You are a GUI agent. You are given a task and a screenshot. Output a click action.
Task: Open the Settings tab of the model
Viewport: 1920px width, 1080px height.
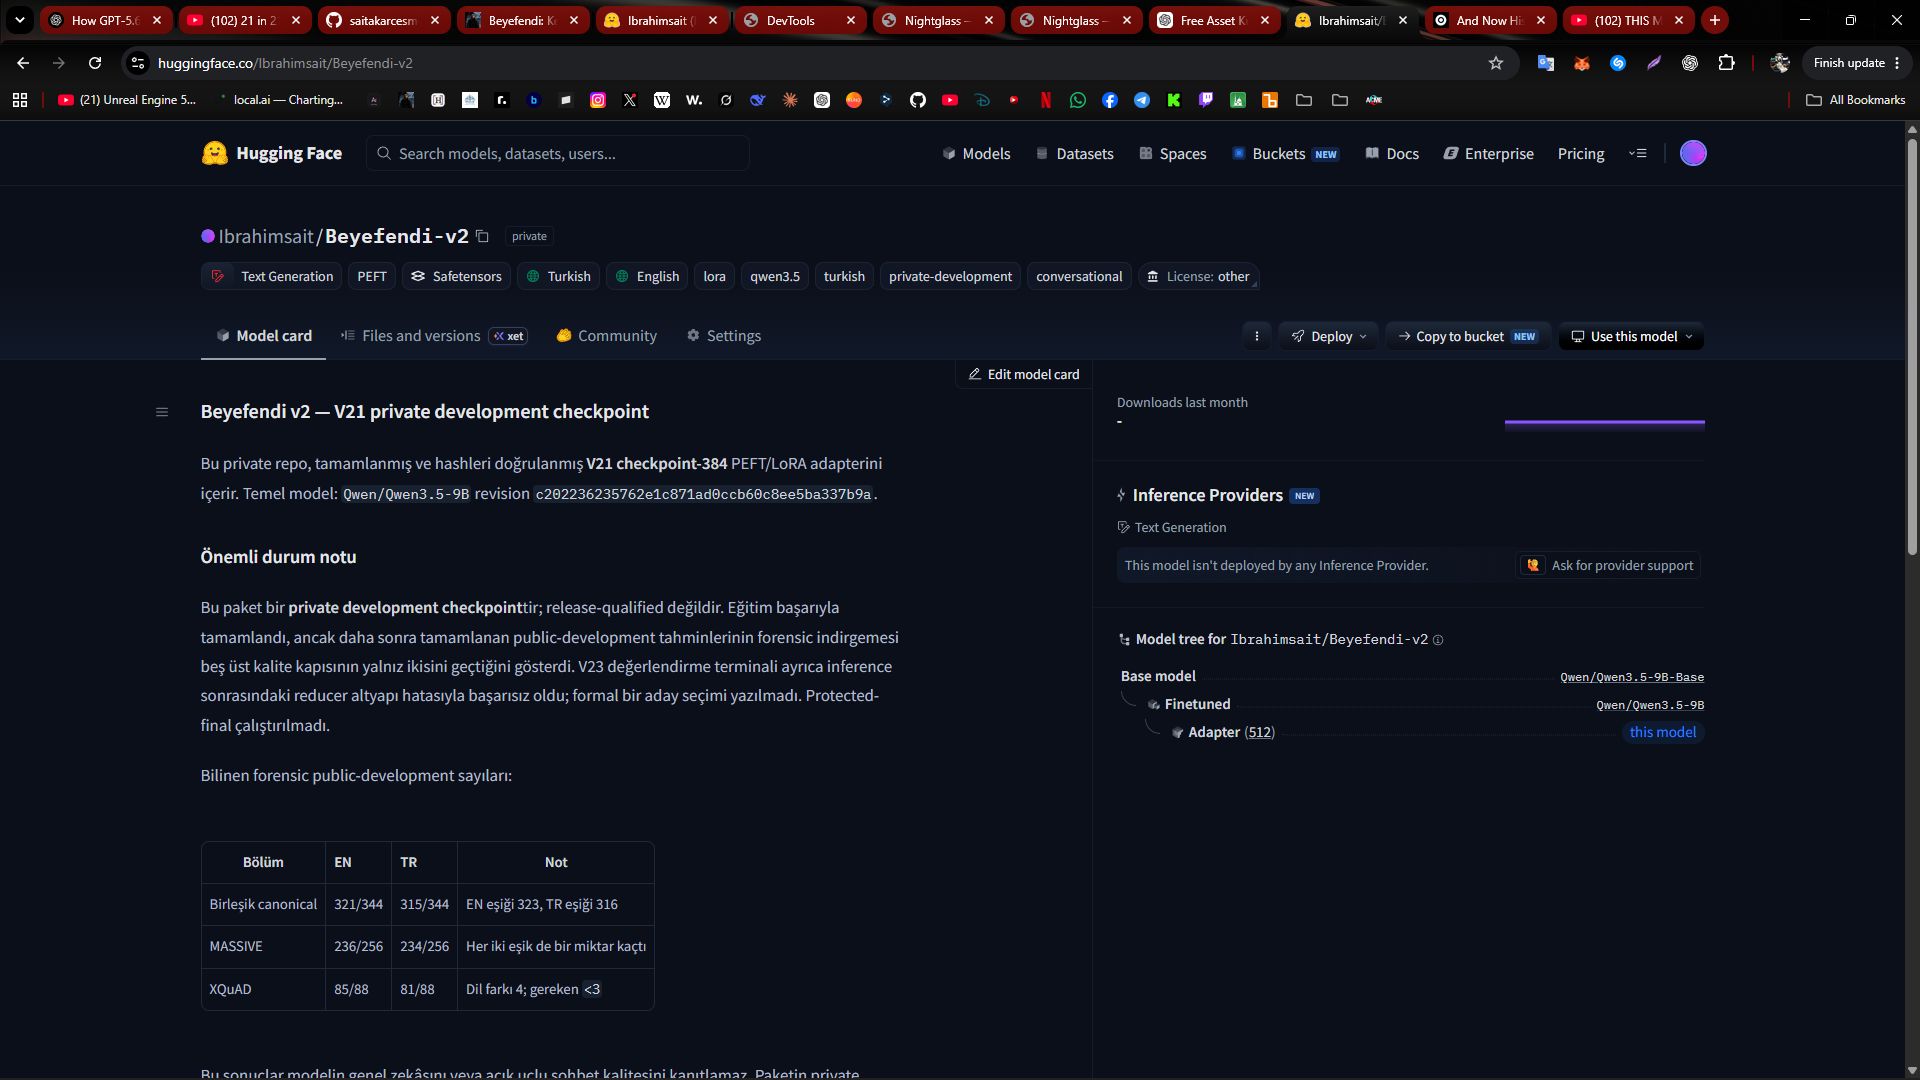[x=724, y=336]
